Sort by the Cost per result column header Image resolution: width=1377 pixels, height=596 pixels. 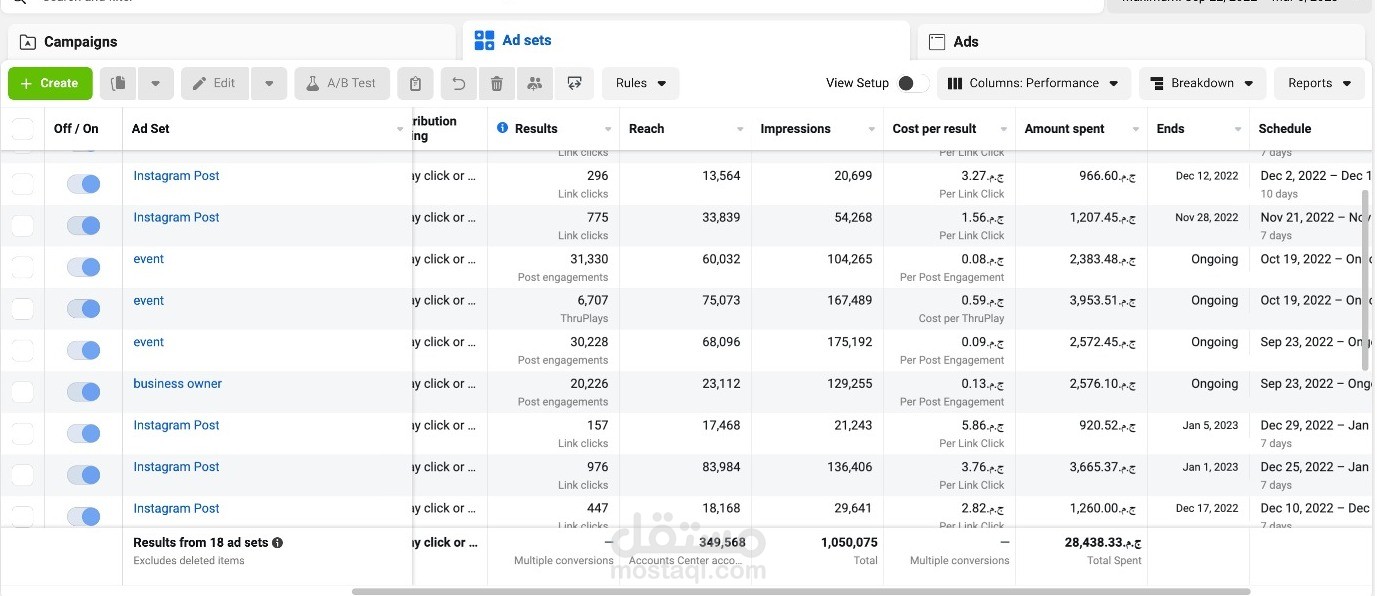(x=935, y=128)
